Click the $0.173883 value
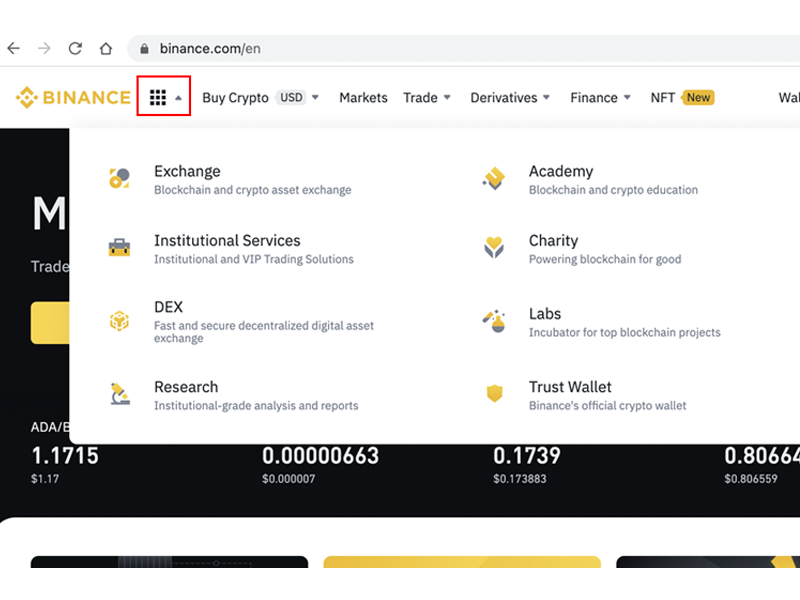800x600 pixels. tap(519, 479)
